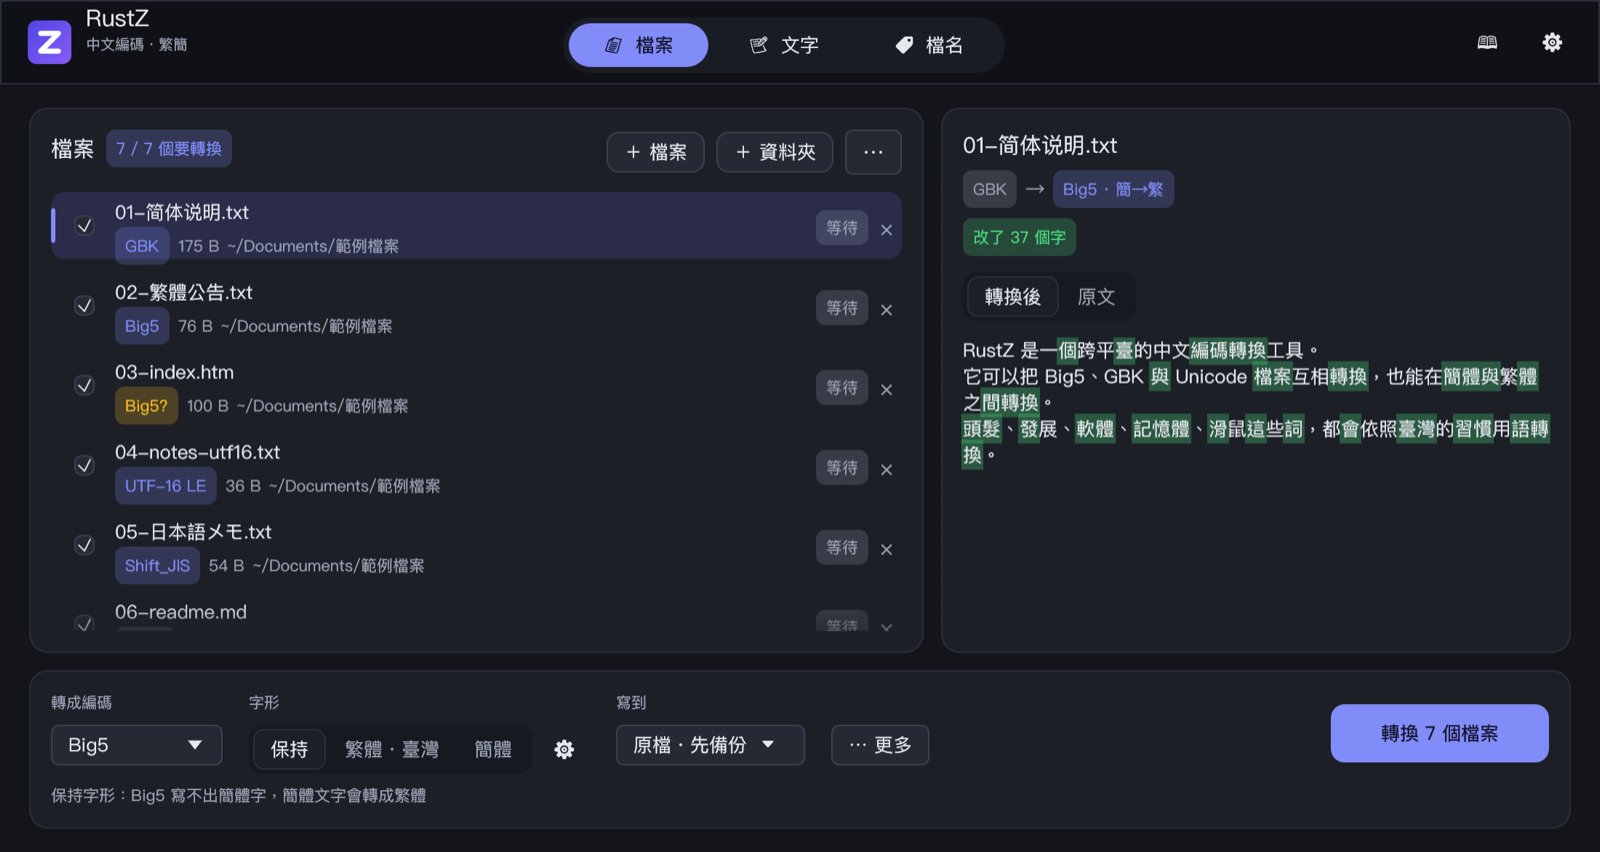Click the Shift_JIS encoding badge
1600x852 pixels.
coord(157,566)
